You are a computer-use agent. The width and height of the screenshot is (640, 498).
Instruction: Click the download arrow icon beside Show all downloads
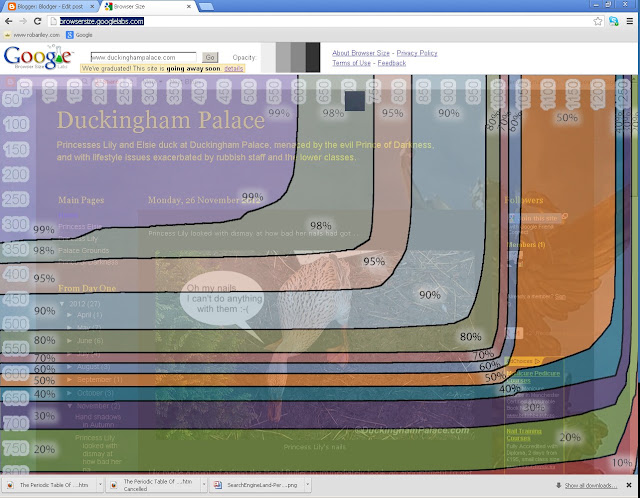click(x=558, y=485)
